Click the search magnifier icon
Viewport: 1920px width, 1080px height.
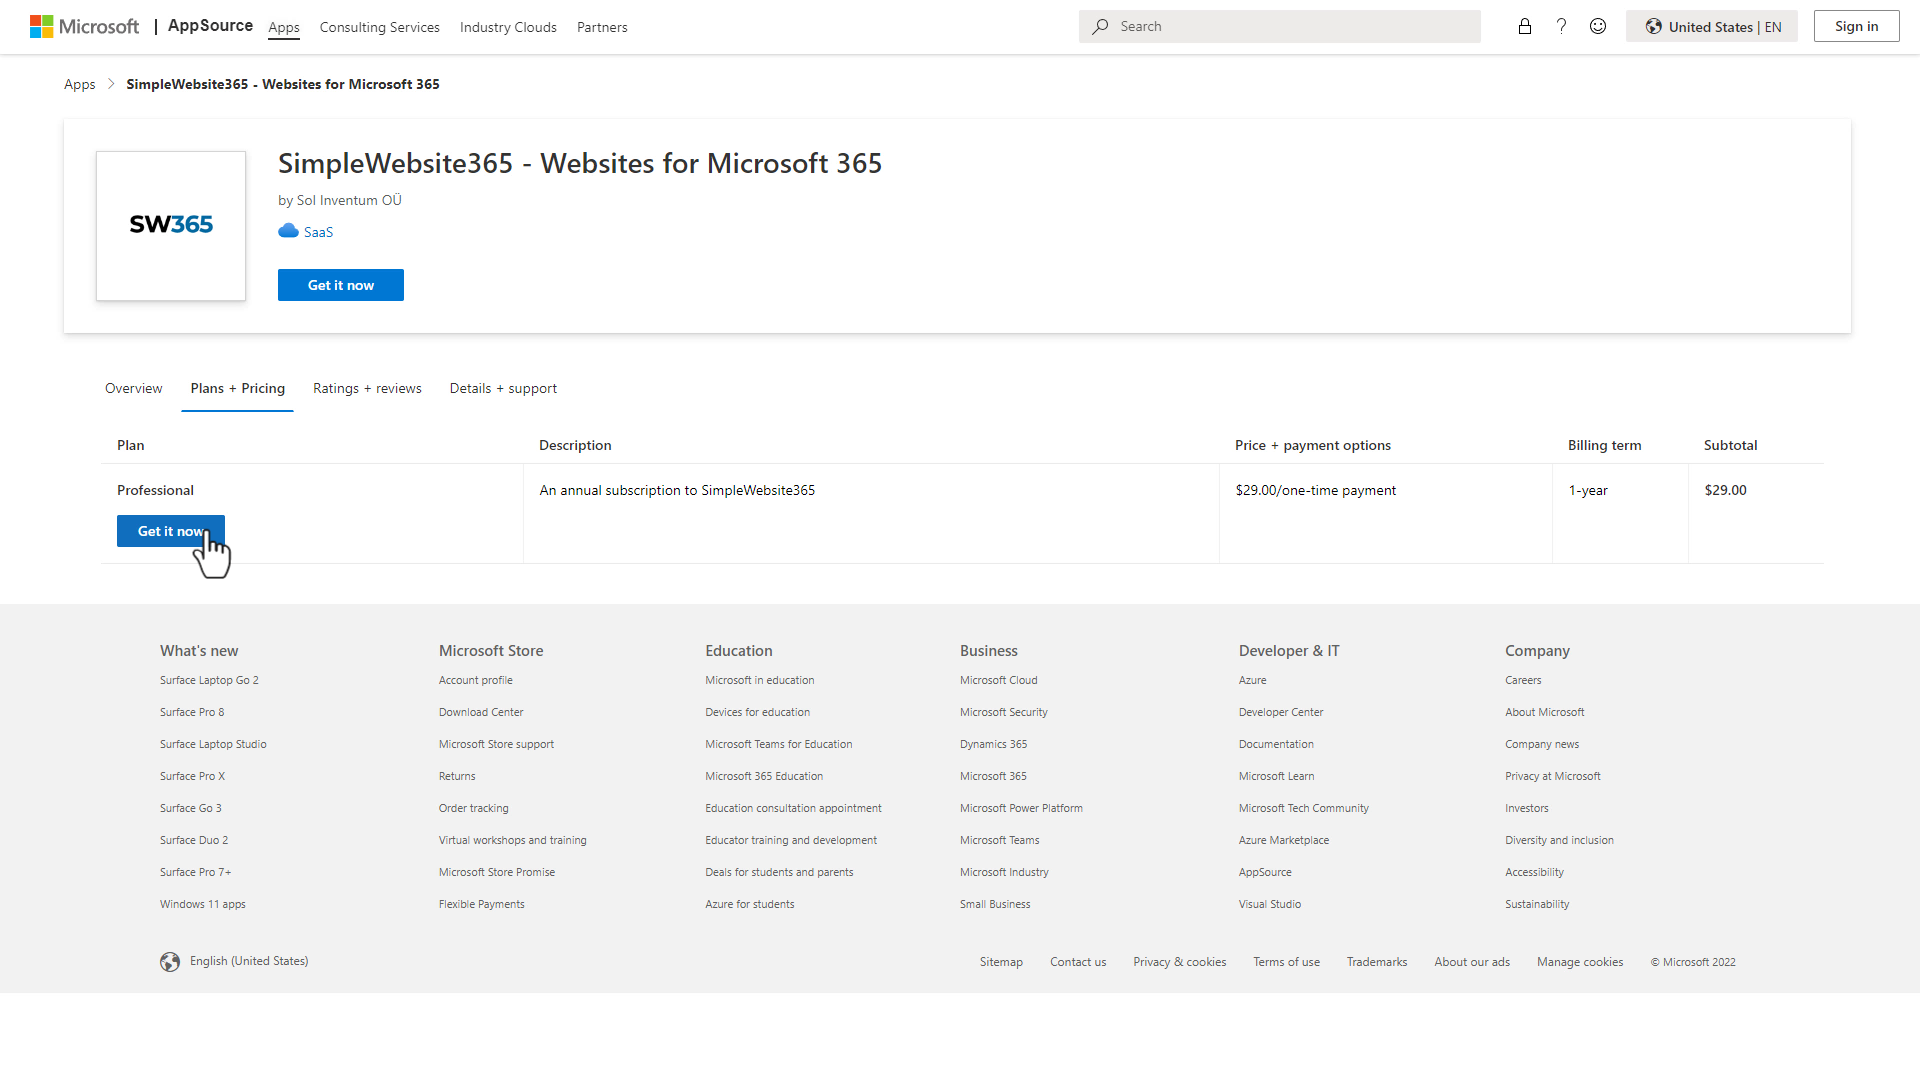point(1100,27)
